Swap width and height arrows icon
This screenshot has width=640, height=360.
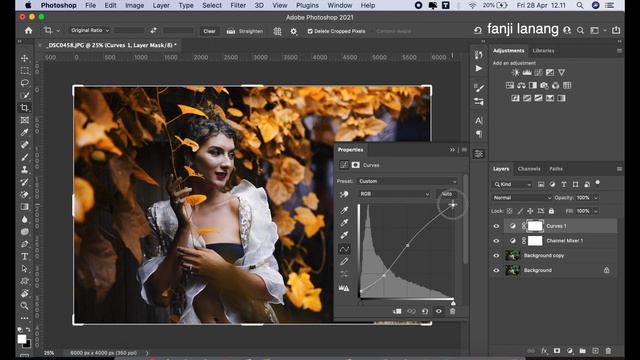pyautogui.click(x=153, y=31)
